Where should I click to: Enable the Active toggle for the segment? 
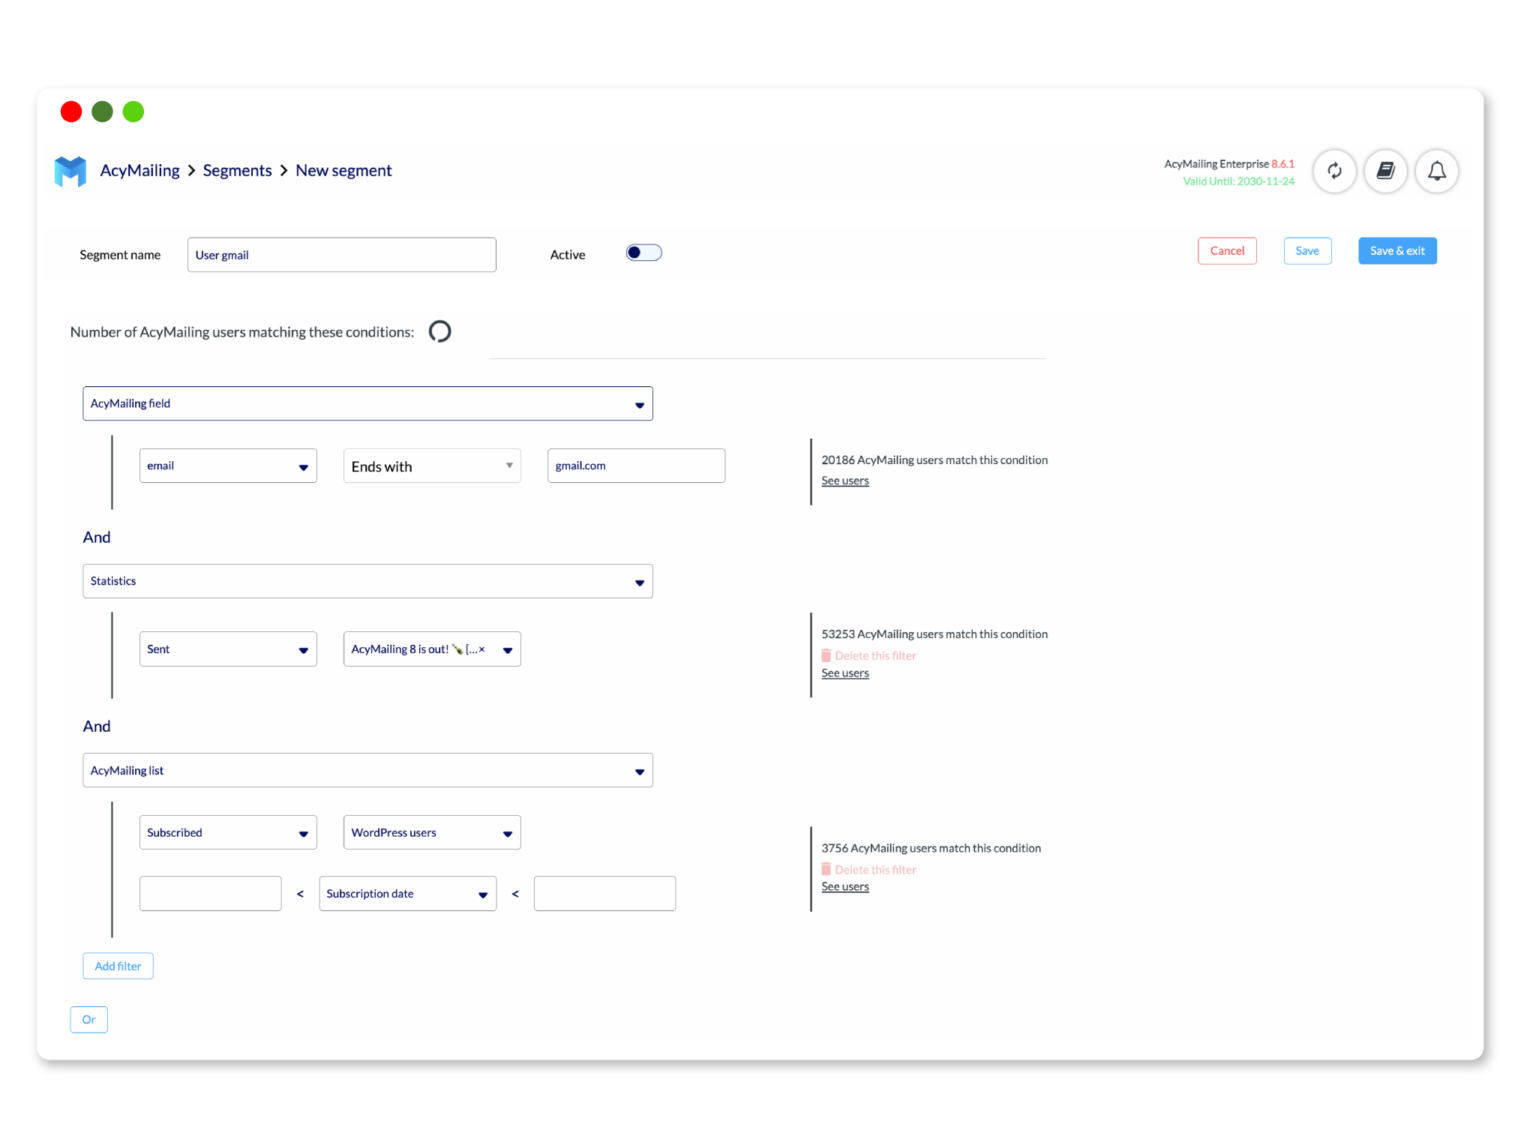pos(643,252)
